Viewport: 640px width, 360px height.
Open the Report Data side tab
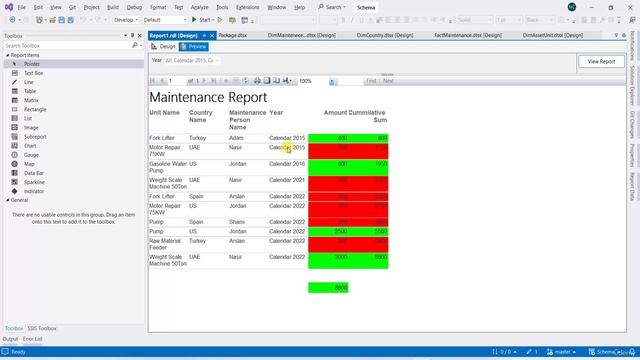(x=632, y=187)
